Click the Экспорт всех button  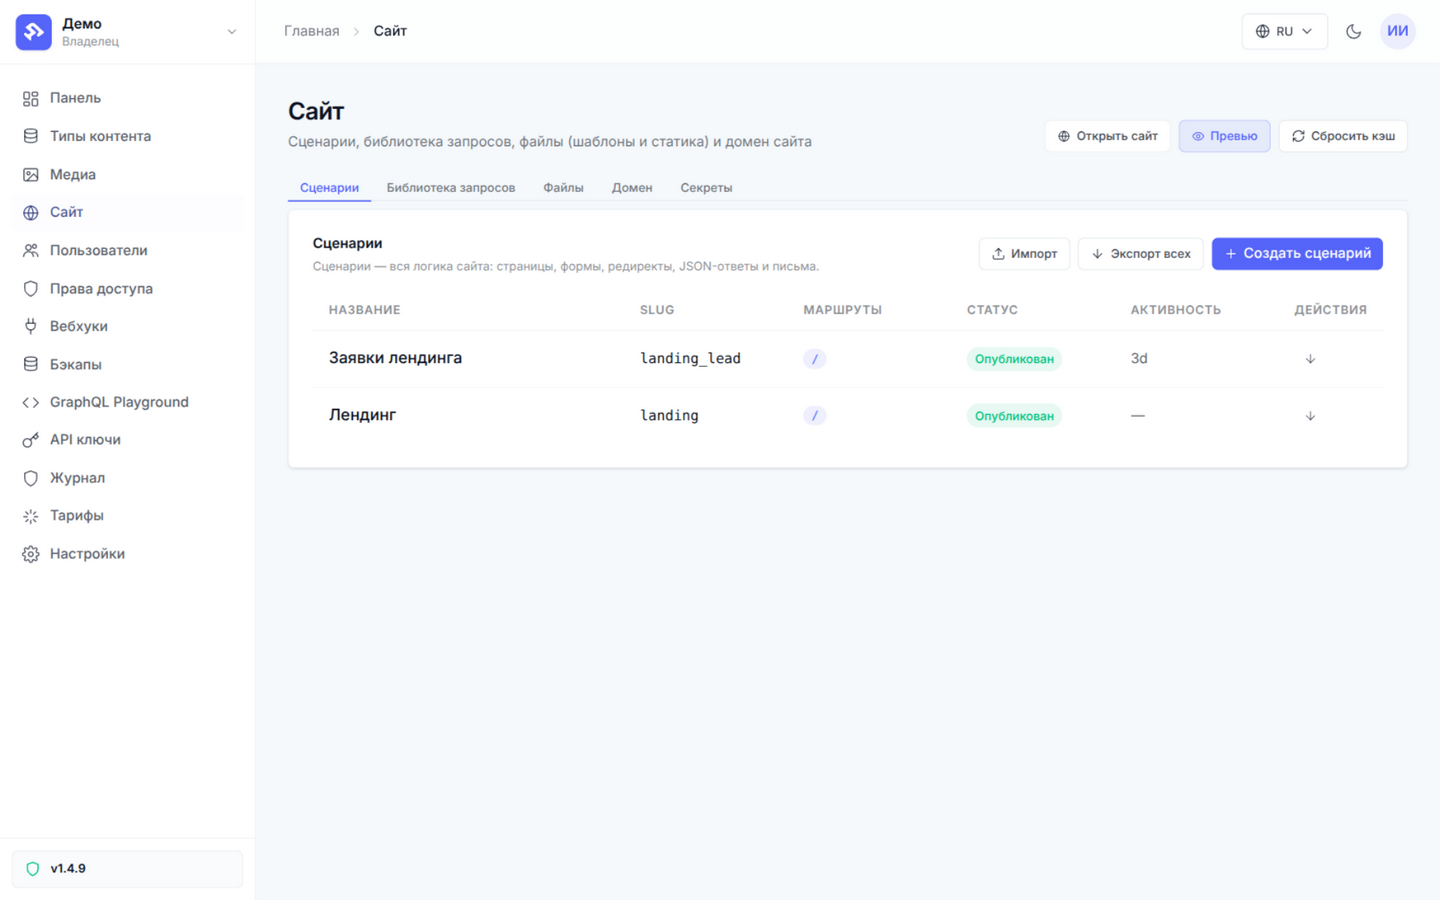(x=1141, y=254)
